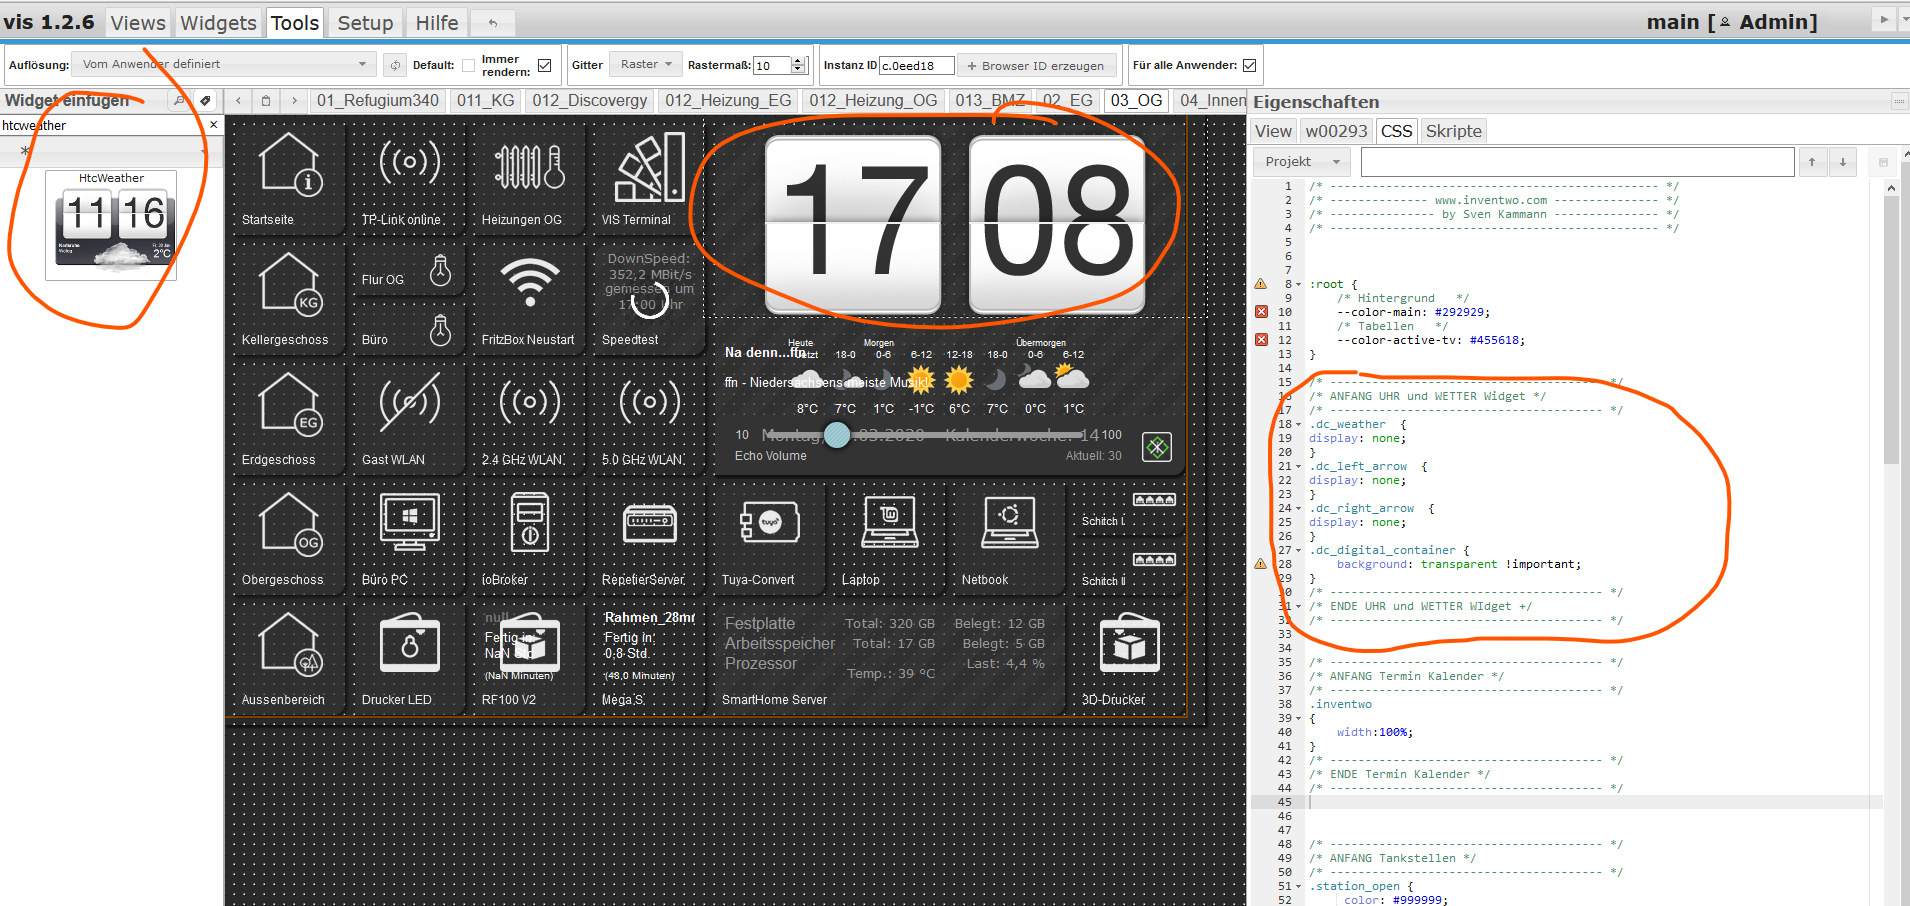The image size is (1910, 906).
Task: Open the Raster grid dropdown
Action: tap(645, 64)
